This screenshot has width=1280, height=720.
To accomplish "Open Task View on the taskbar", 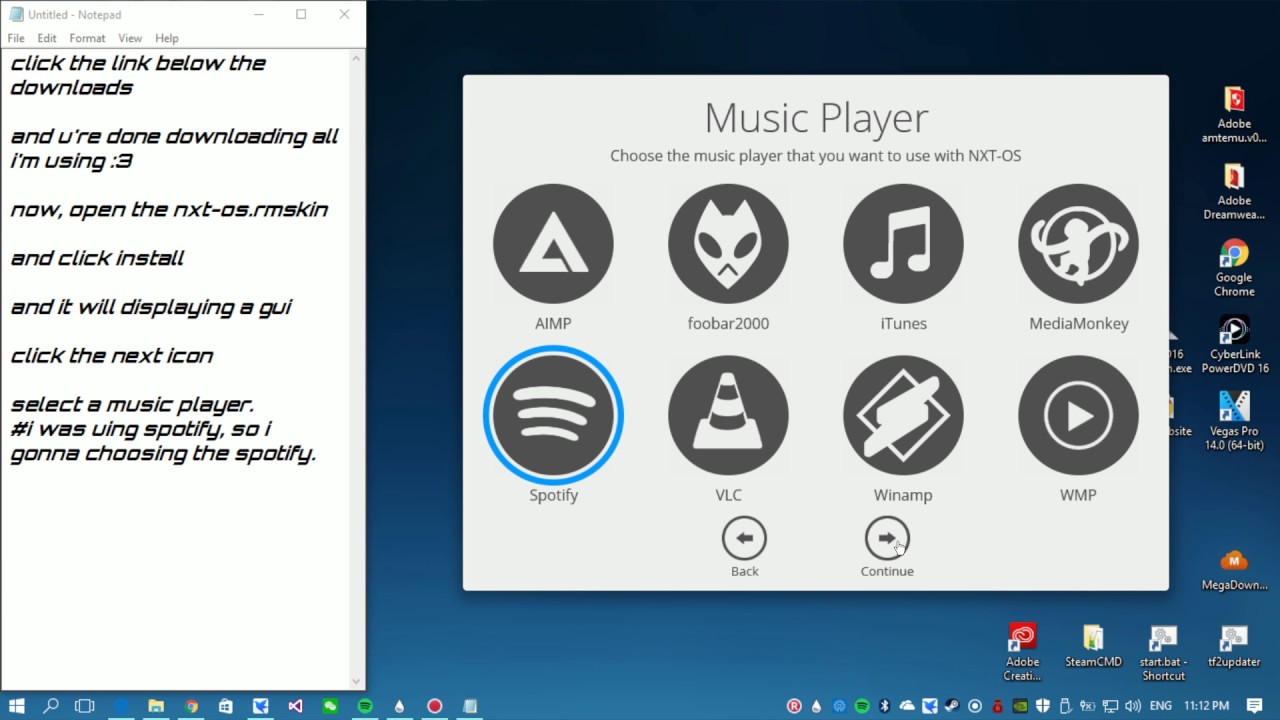I will [85, 706].
